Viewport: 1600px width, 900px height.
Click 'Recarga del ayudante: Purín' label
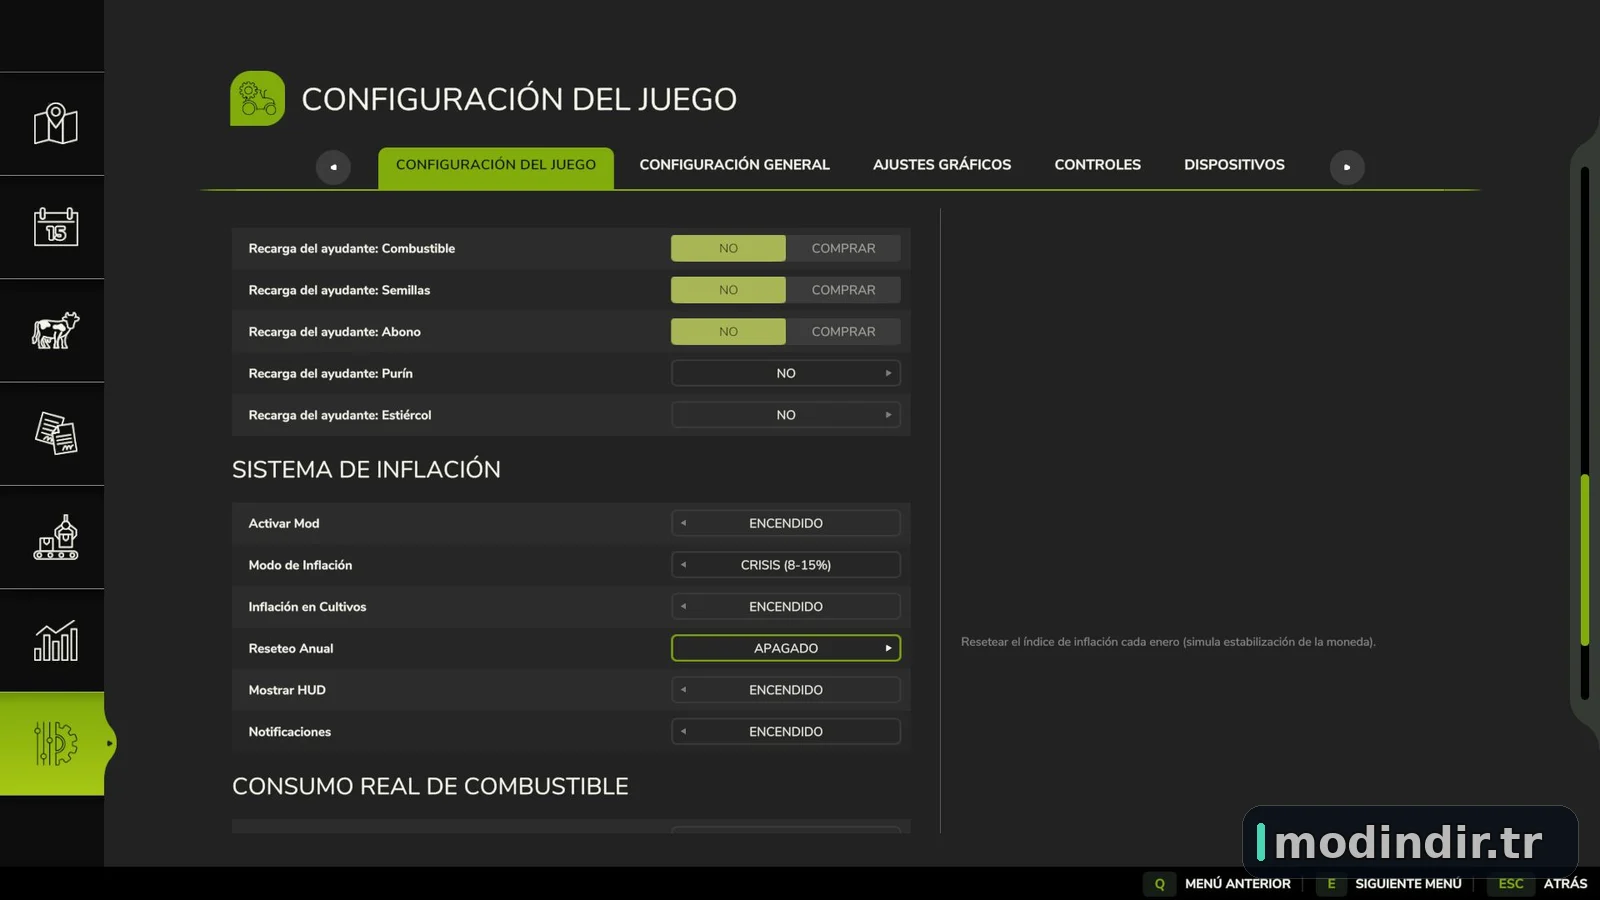[330, 373]
